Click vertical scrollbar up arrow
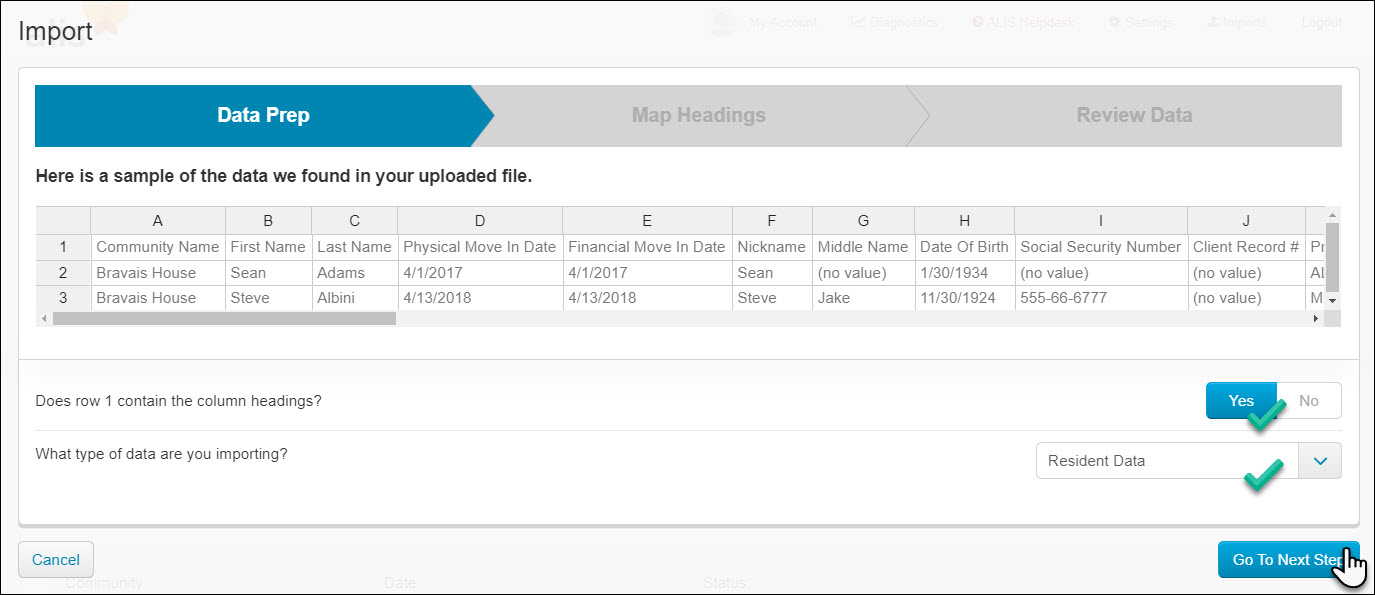The image size is (1375, 595). (x=1332, y=214)
